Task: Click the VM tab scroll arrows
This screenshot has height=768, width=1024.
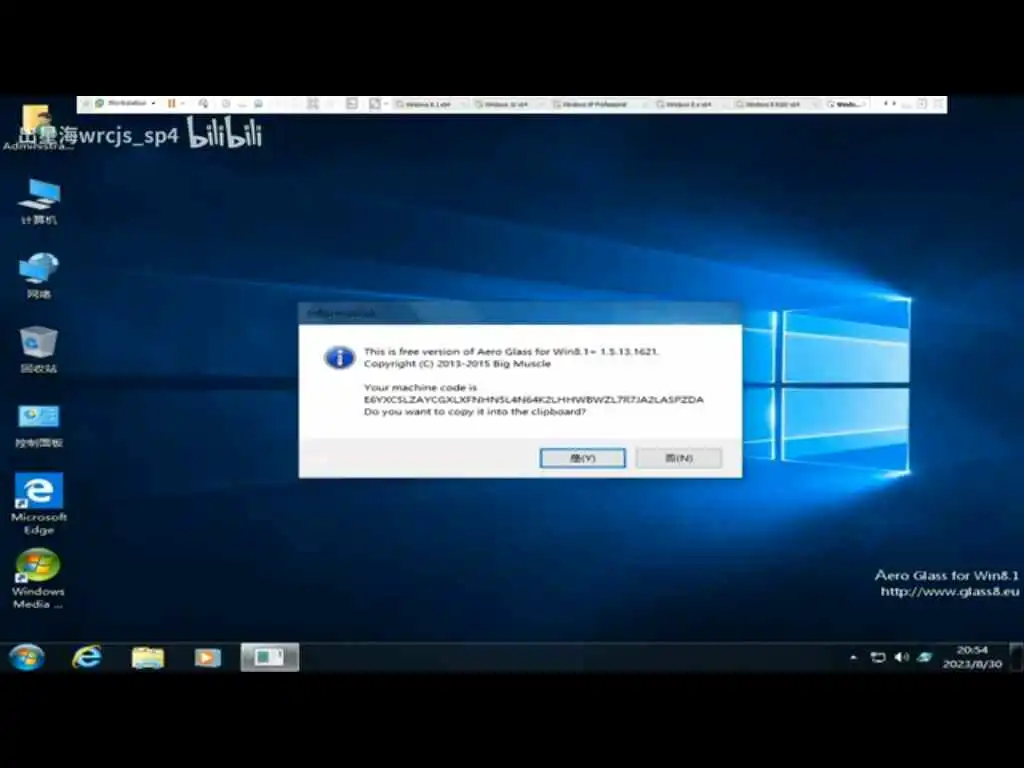Action: pos(889,103)
